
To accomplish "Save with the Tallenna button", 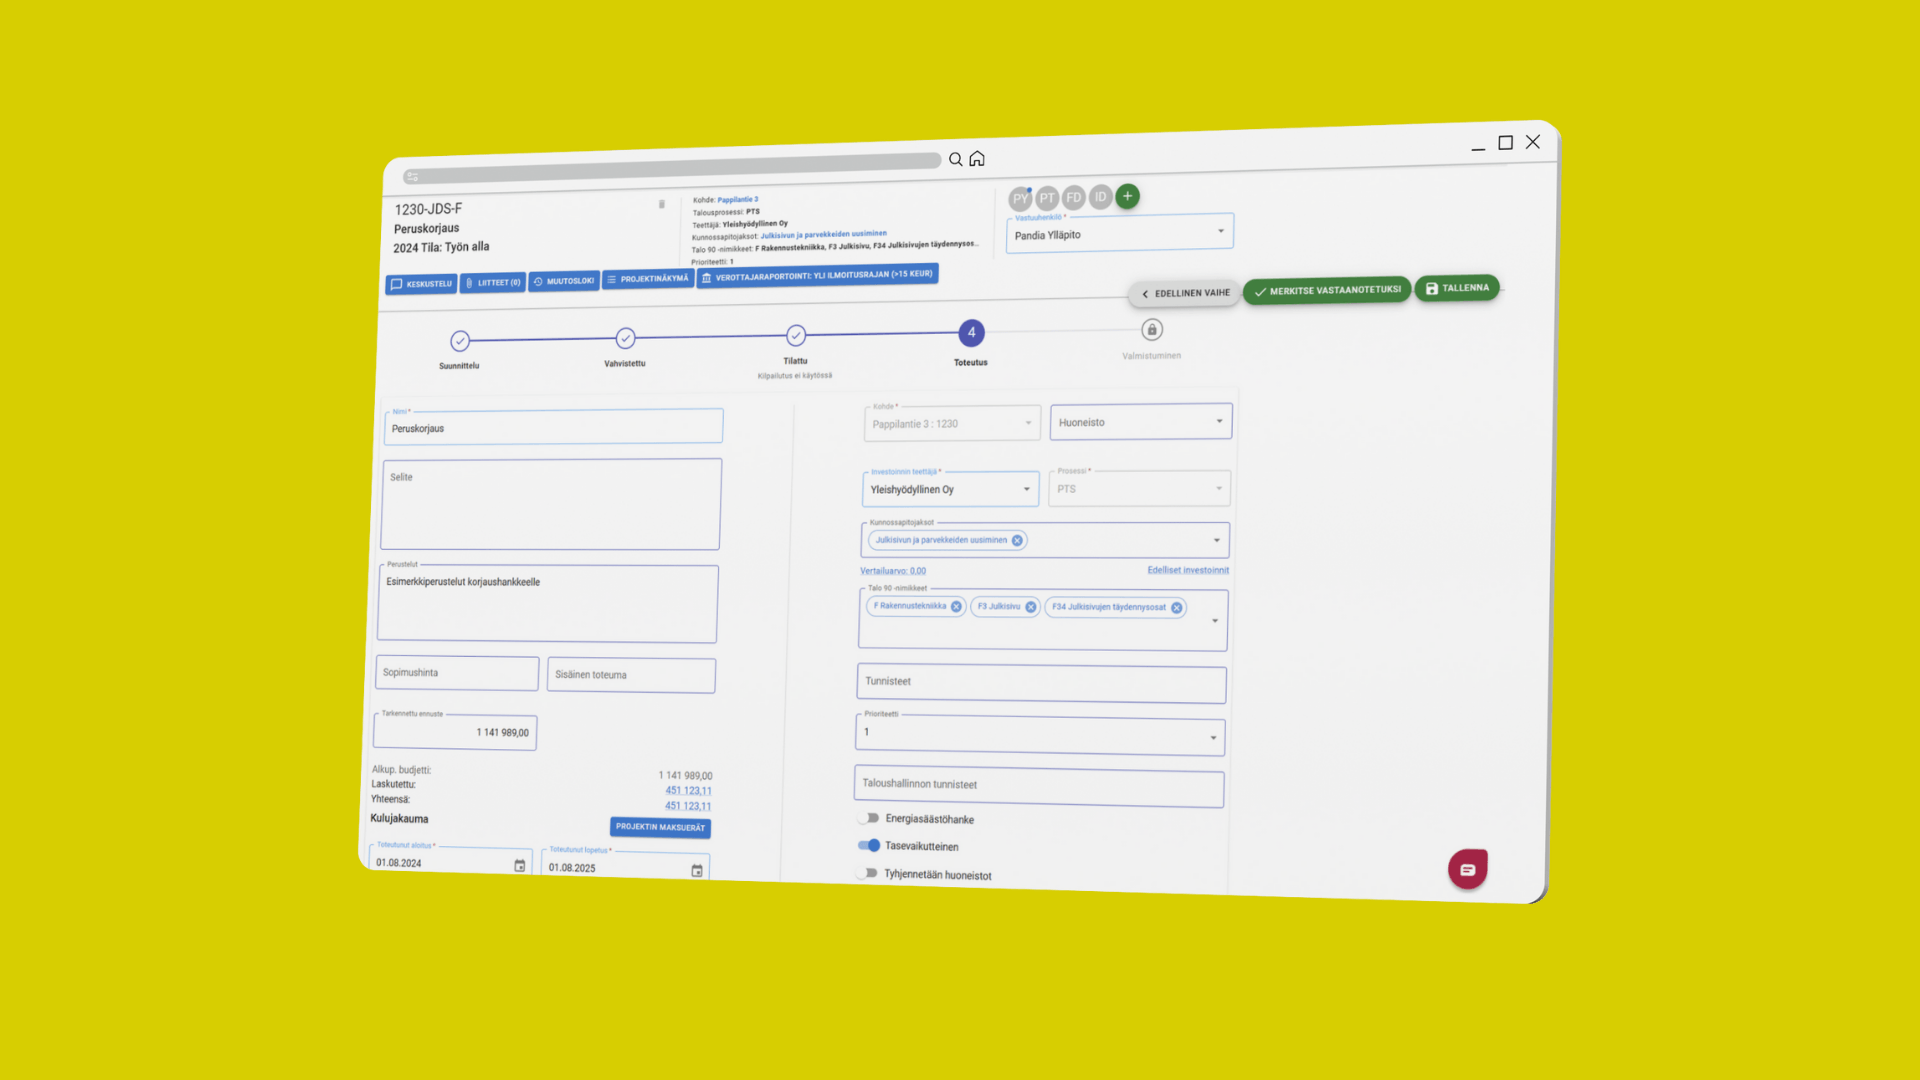I will (1457, 288).
